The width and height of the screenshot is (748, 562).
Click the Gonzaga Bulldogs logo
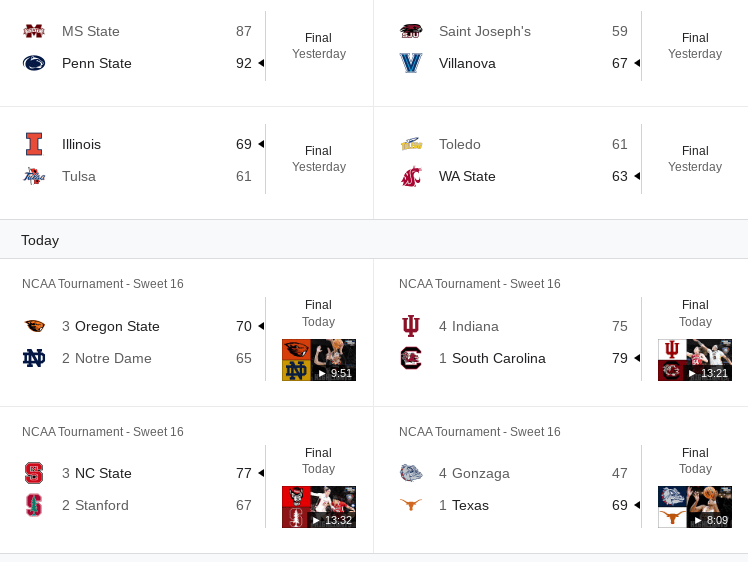pyautogui.click(x=411, y=473)
